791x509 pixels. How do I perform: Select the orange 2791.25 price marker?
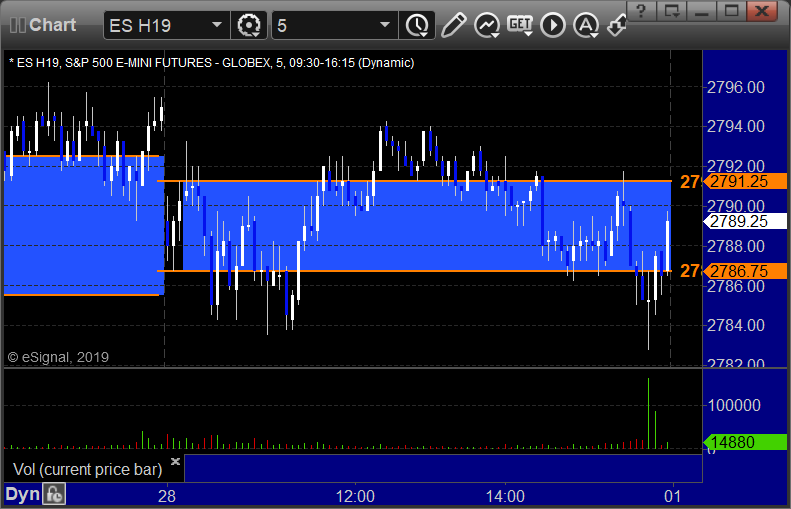click(x=745, y=181)
